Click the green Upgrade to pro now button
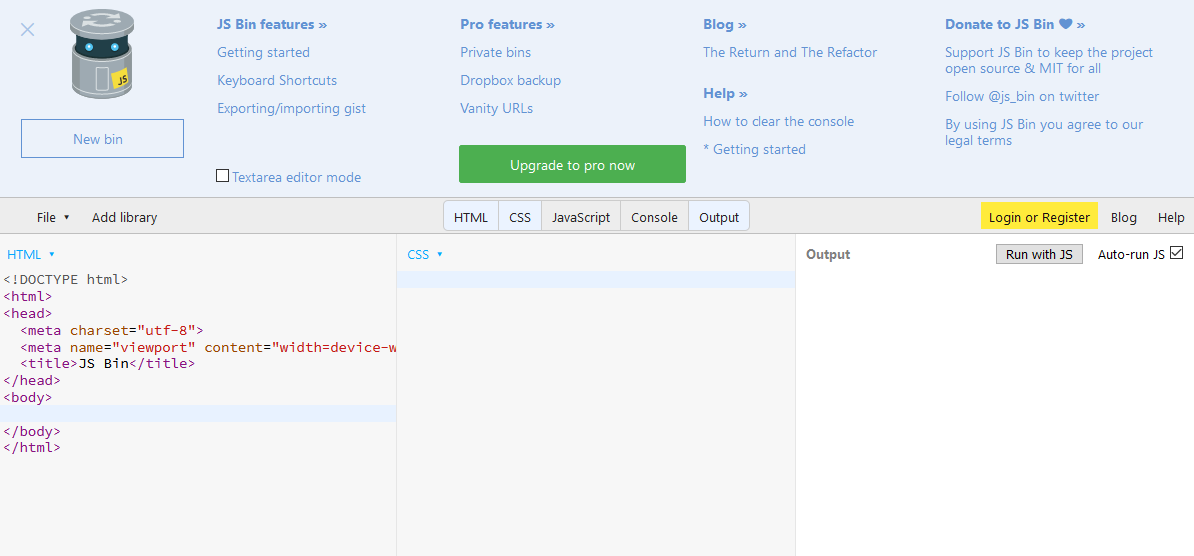 (x=573, y=165)
